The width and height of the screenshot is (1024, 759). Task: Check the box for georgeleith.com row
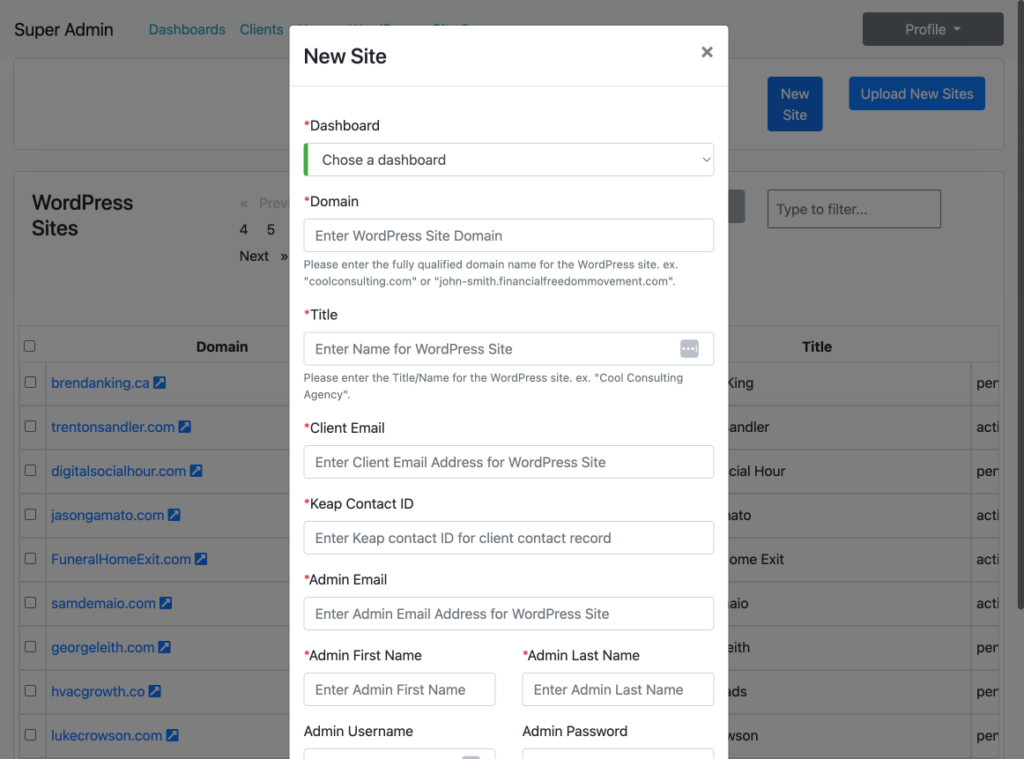pos(31,647)
